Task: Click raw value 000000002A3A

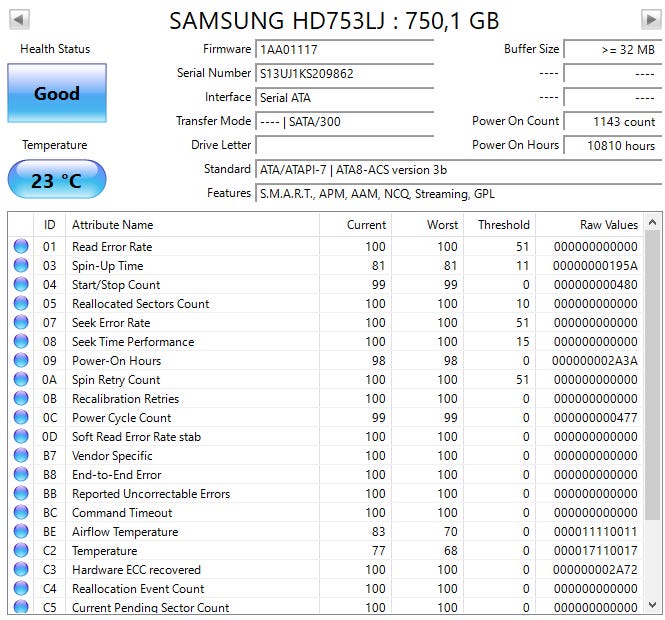Action: click(595, 360)
